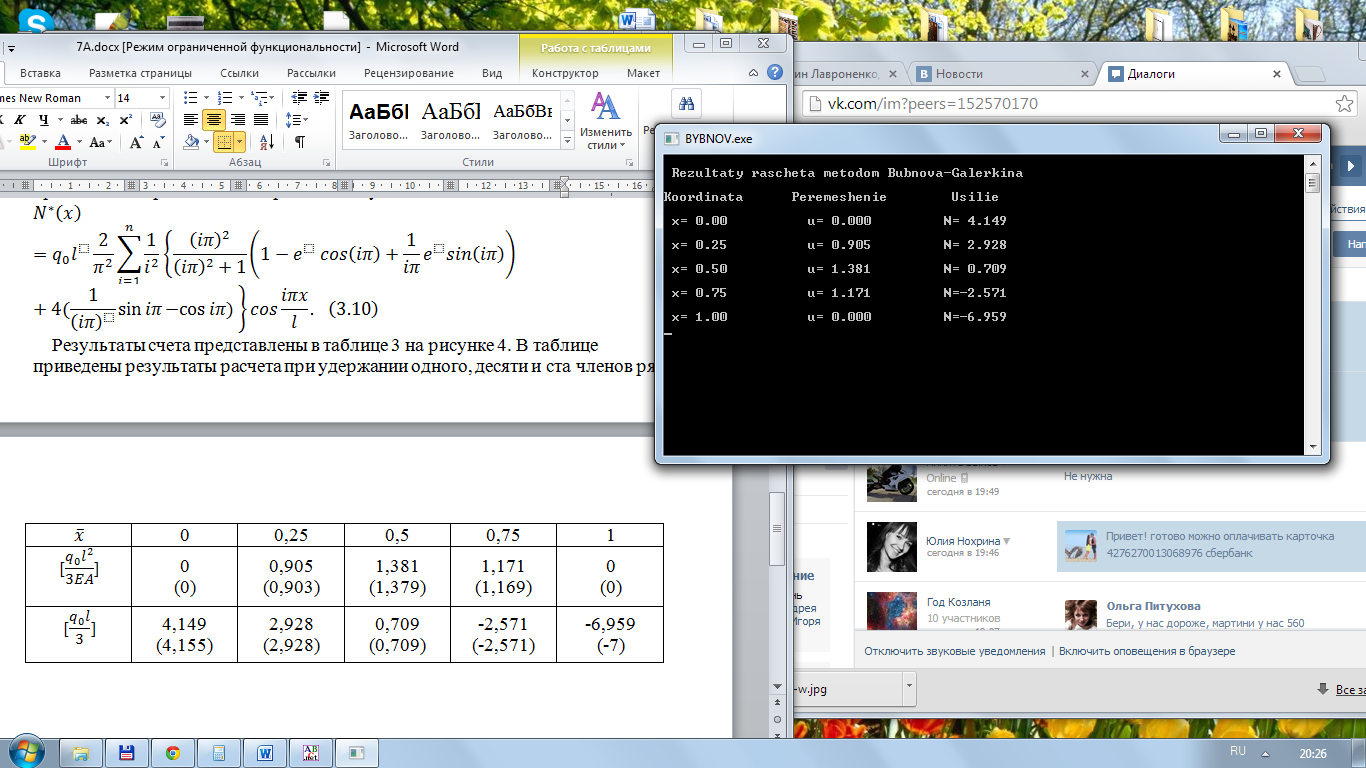Screen dimensions: 1366x768
Task: Increase paragraph indent
Action: pyautogui.click(x=321, y=97)
